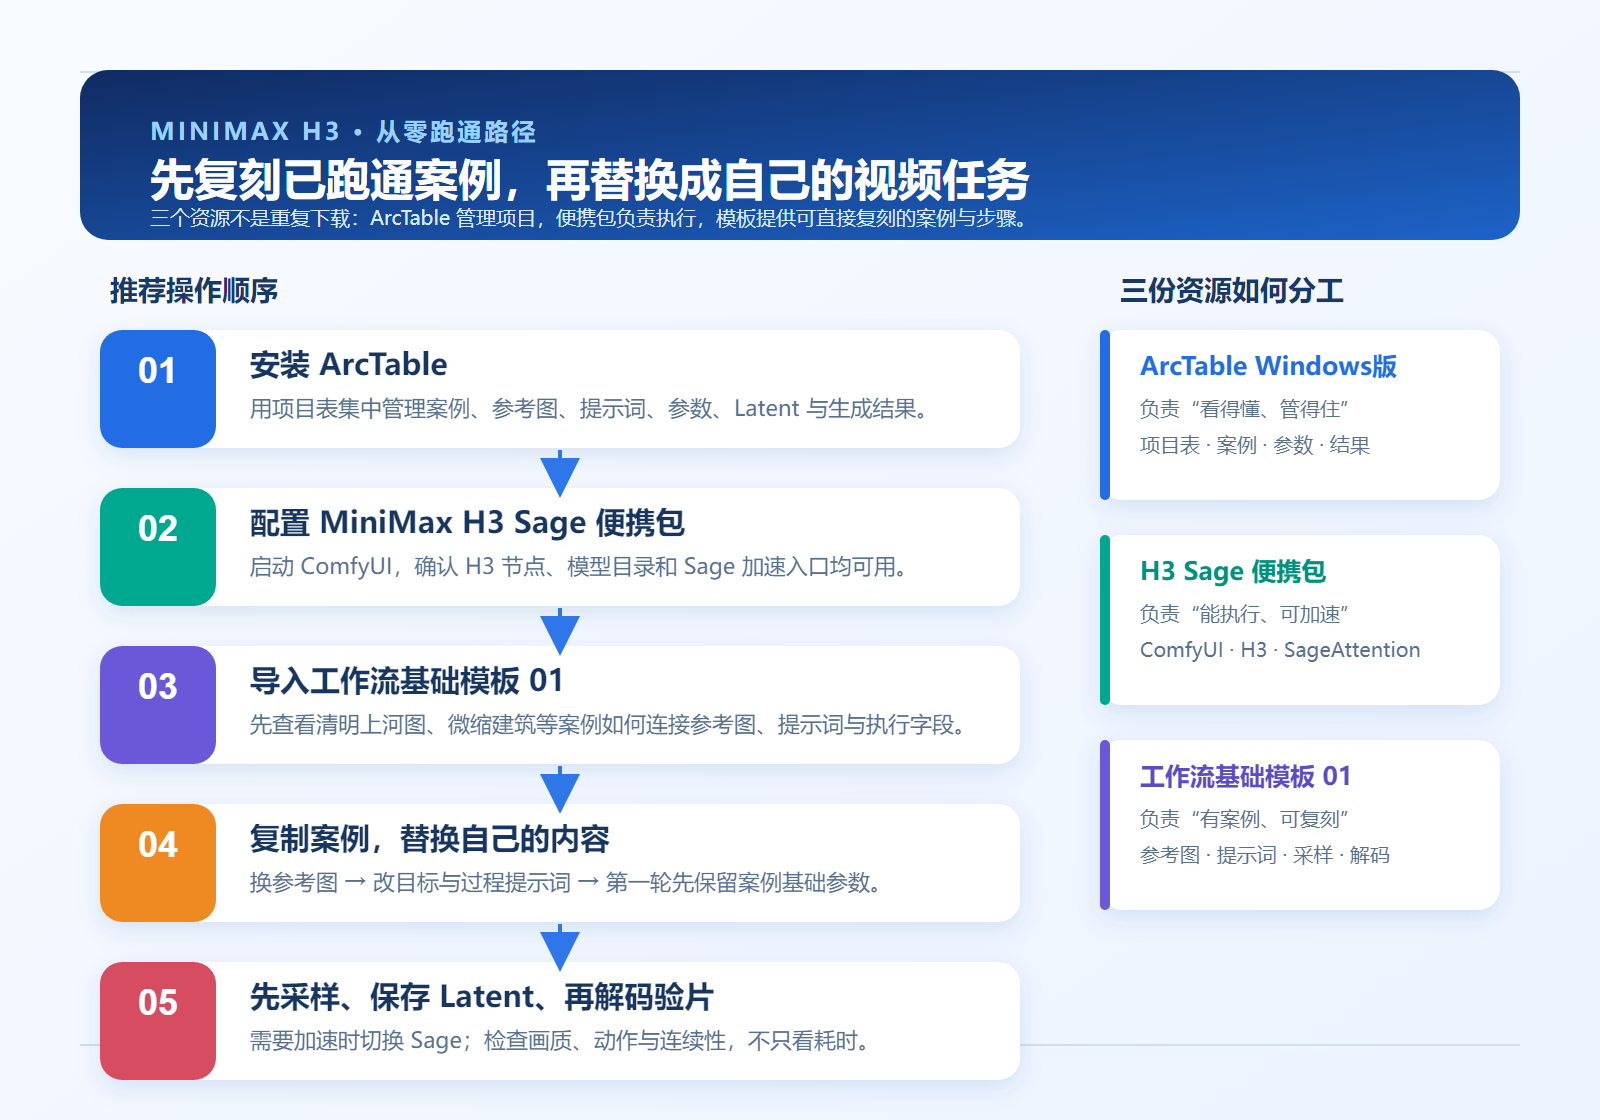Click the 'H3 Sage 便携包' card heading
This screenshot has width=1600, height=1120.
[x=1233, y=571]
